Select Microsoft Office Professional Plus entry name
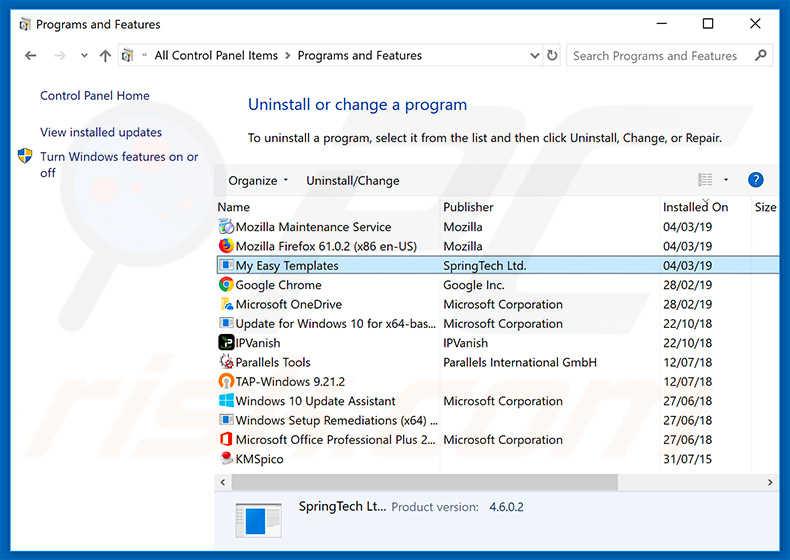Screen dimensions: 790x560 coord(336,440)
